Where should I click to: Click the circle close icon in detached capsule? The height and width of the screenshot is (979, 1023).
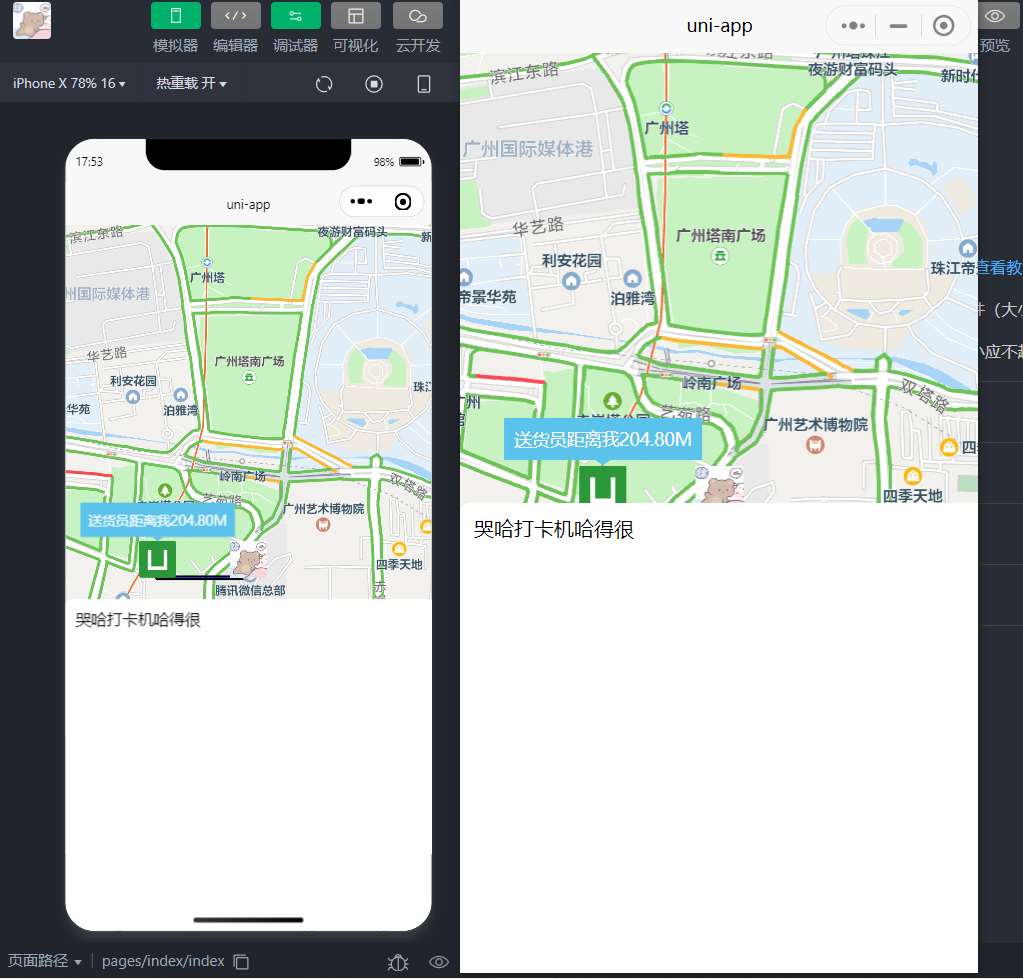click(943, 26)
